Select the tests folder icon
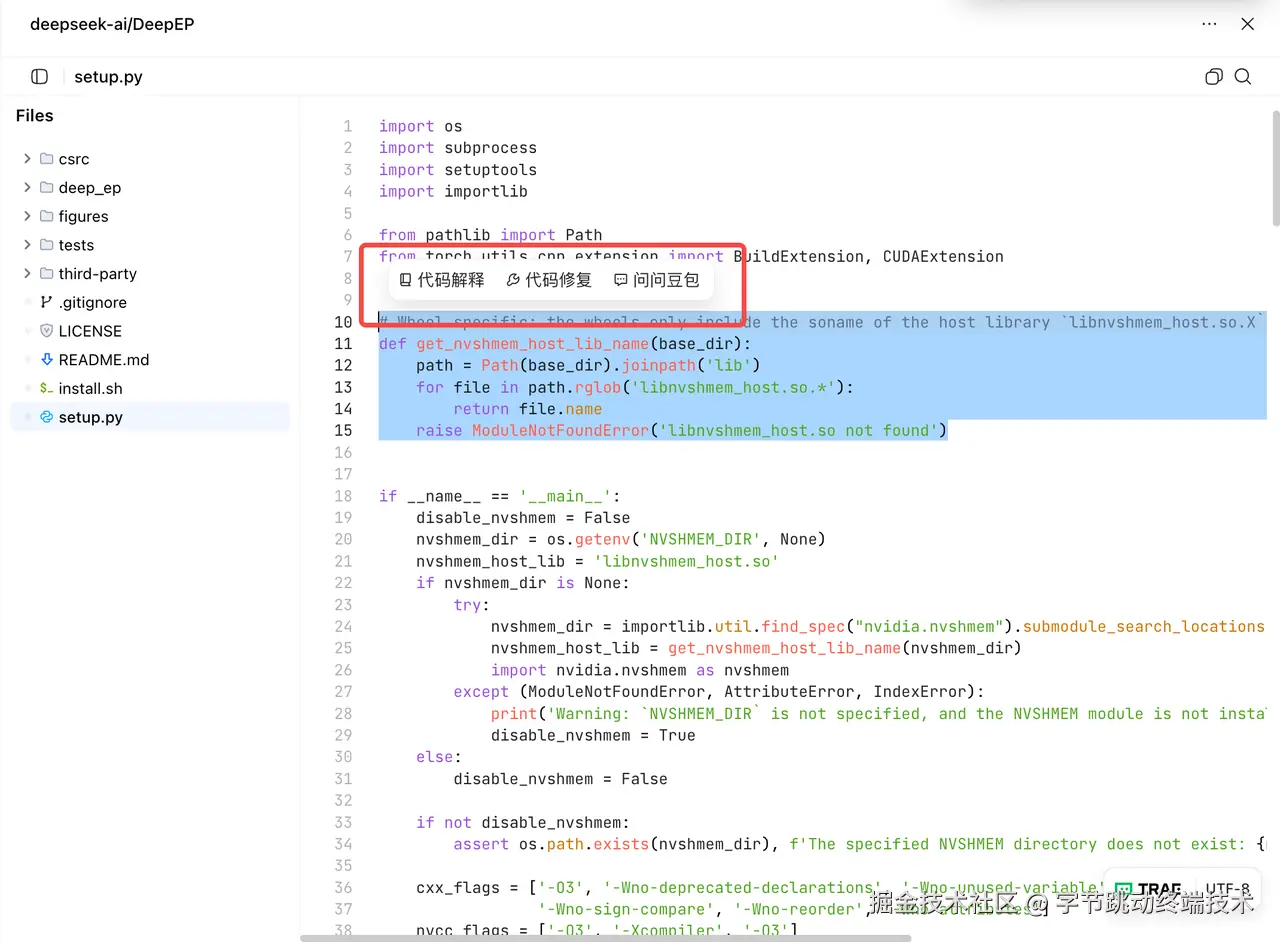The height and width of the screenshot is (942, 1280). (46, 245)
